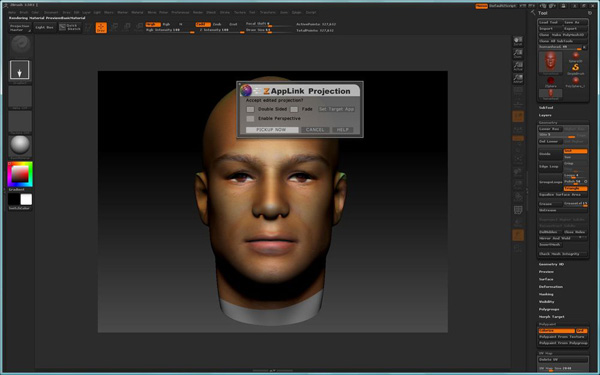The image size is (600, 375).
Task: Open the texture selector slot
Action: point(20,122)
